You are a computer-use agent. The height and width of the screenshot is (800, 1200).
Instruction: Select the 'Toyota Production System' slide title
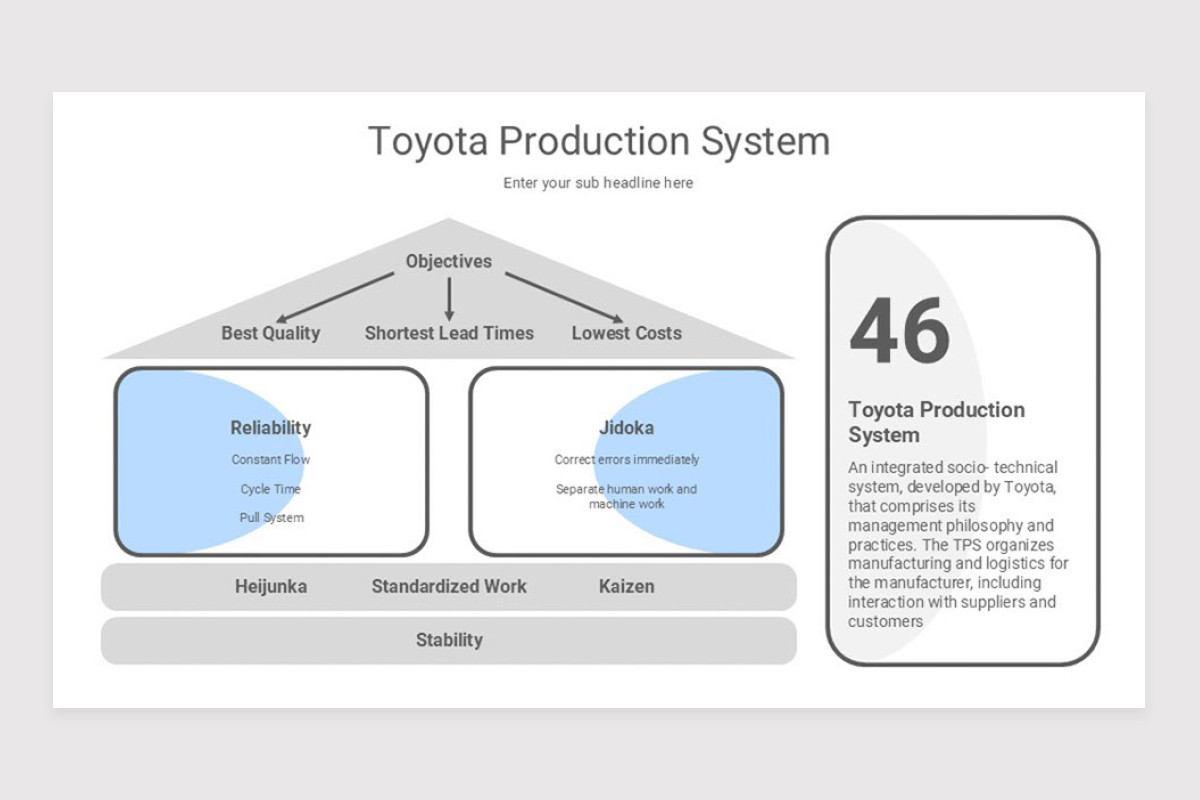tap(599, 141)
